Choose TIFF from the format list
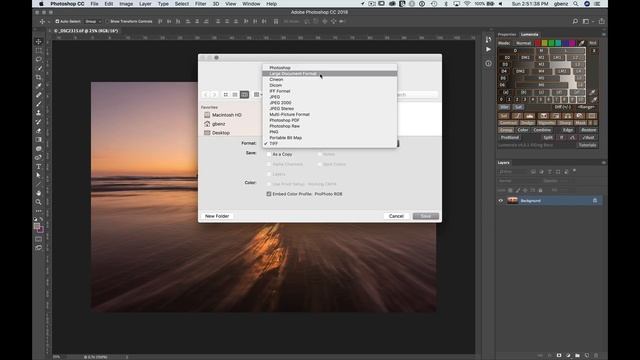The height and width of the screenshot is (360, 640). point(330,144)
